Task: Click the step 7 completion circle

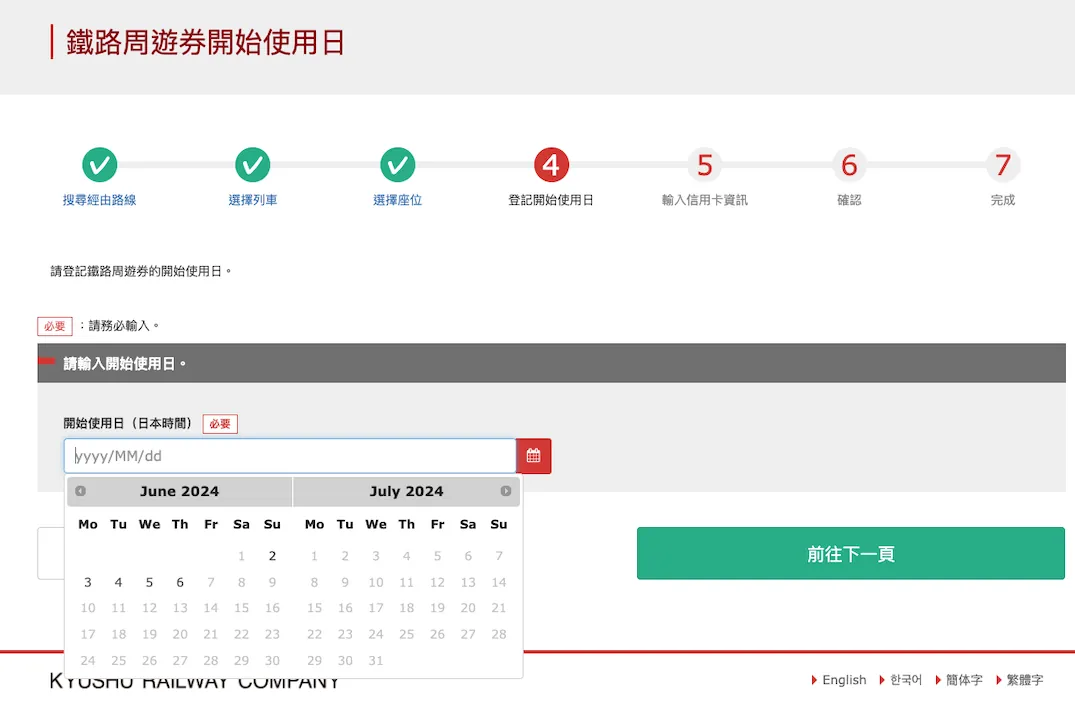Action: pos(1003,165)
